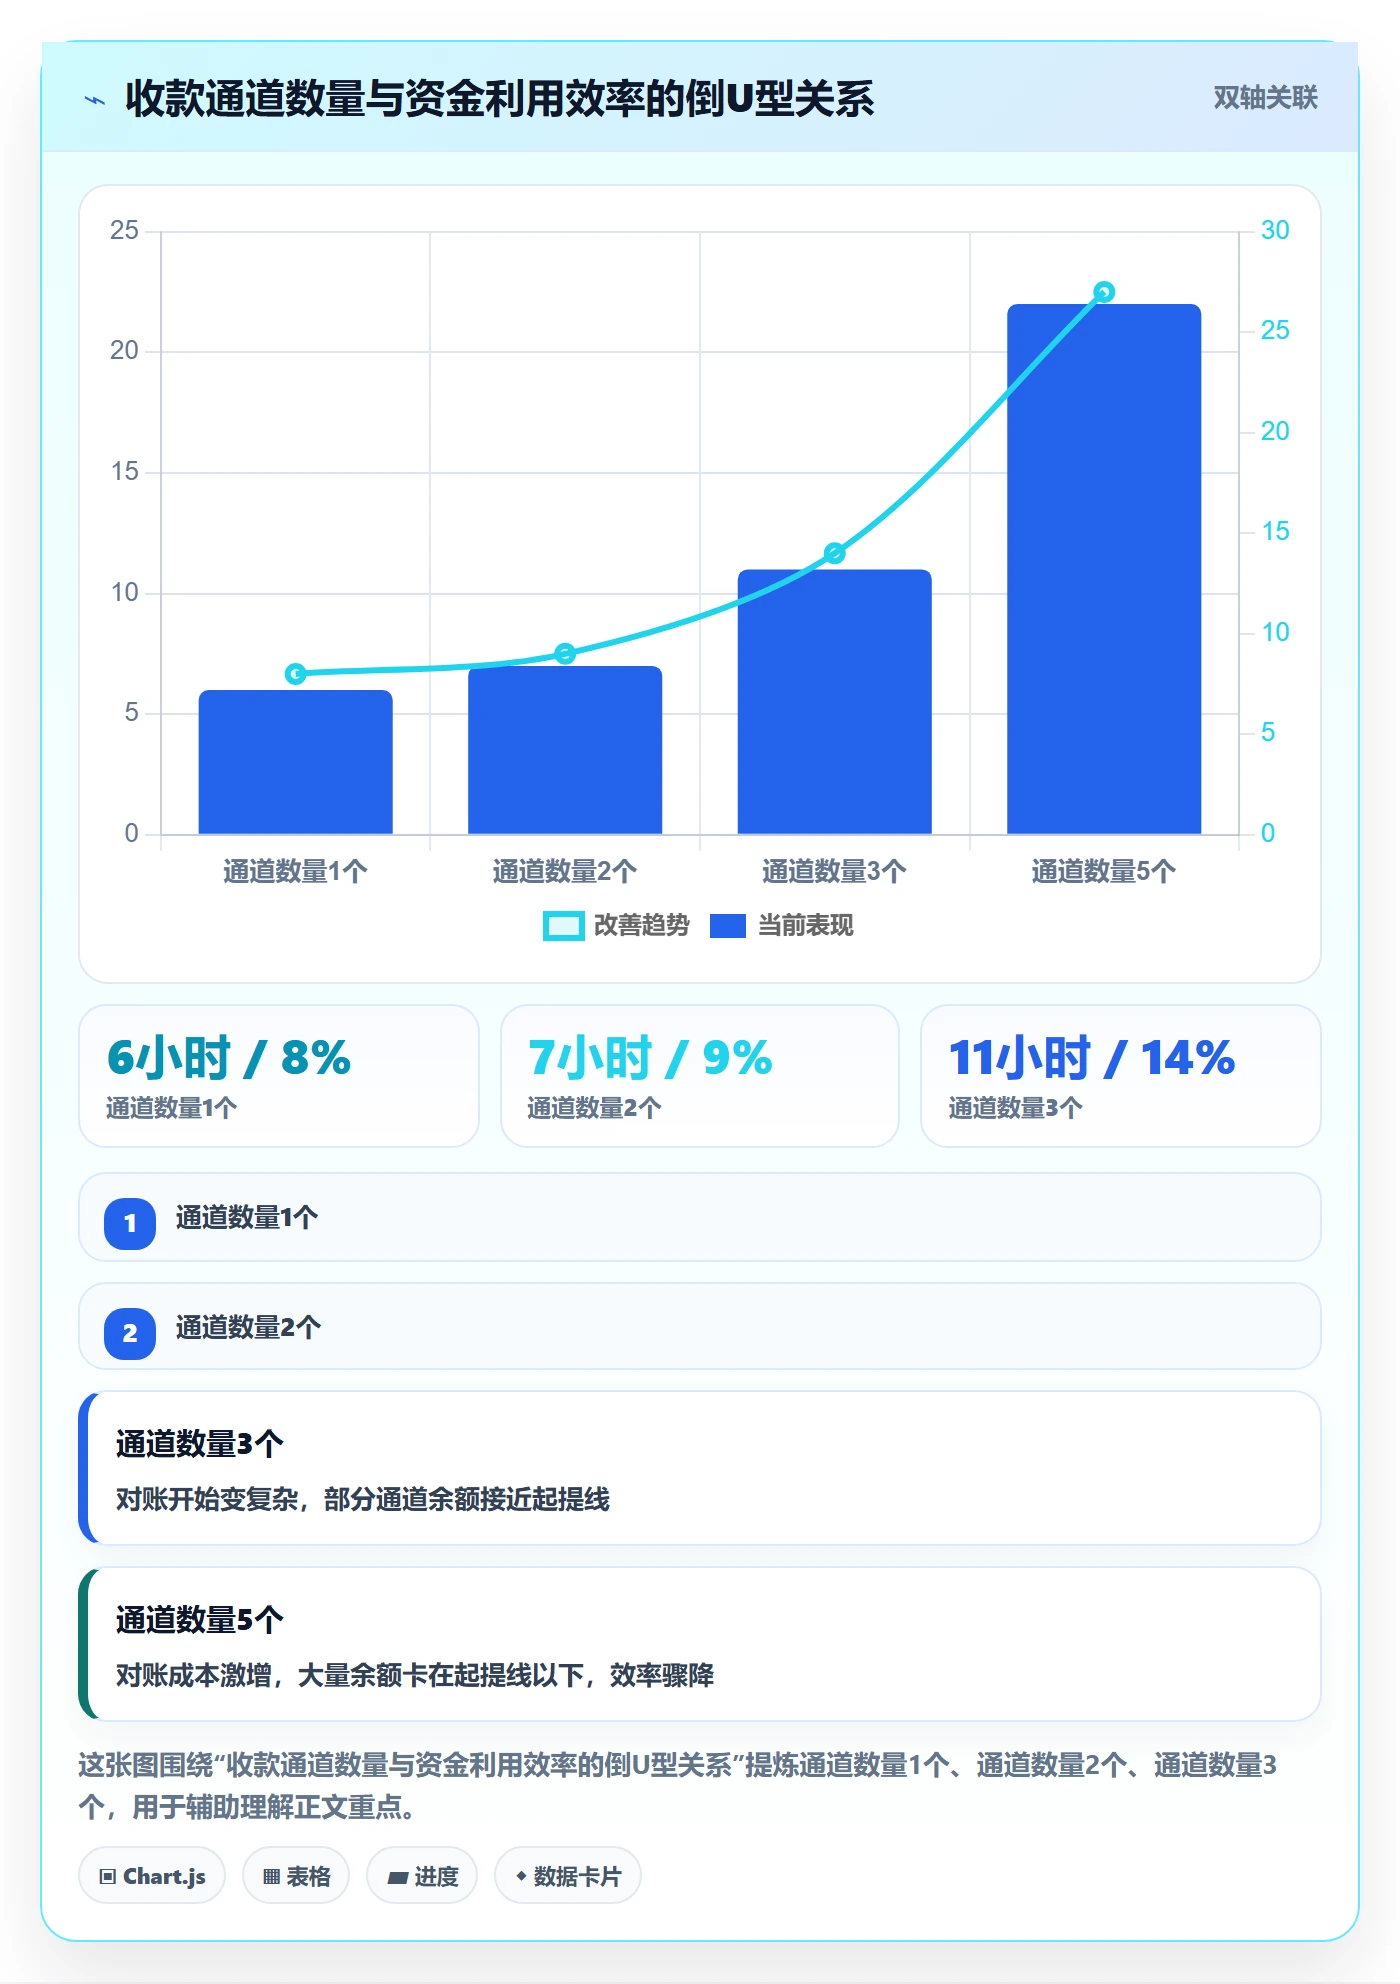This screenshot has width=1400, height=1984.
Task: Click the x-axis label 通道数量1个
Action: (296, 872)
